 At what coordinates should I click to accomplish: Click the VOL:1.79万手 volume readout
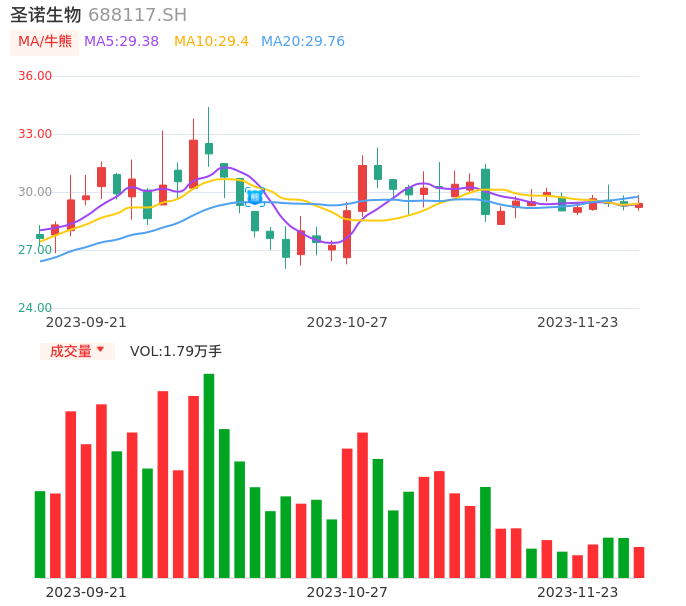click(x=176, y=351)
